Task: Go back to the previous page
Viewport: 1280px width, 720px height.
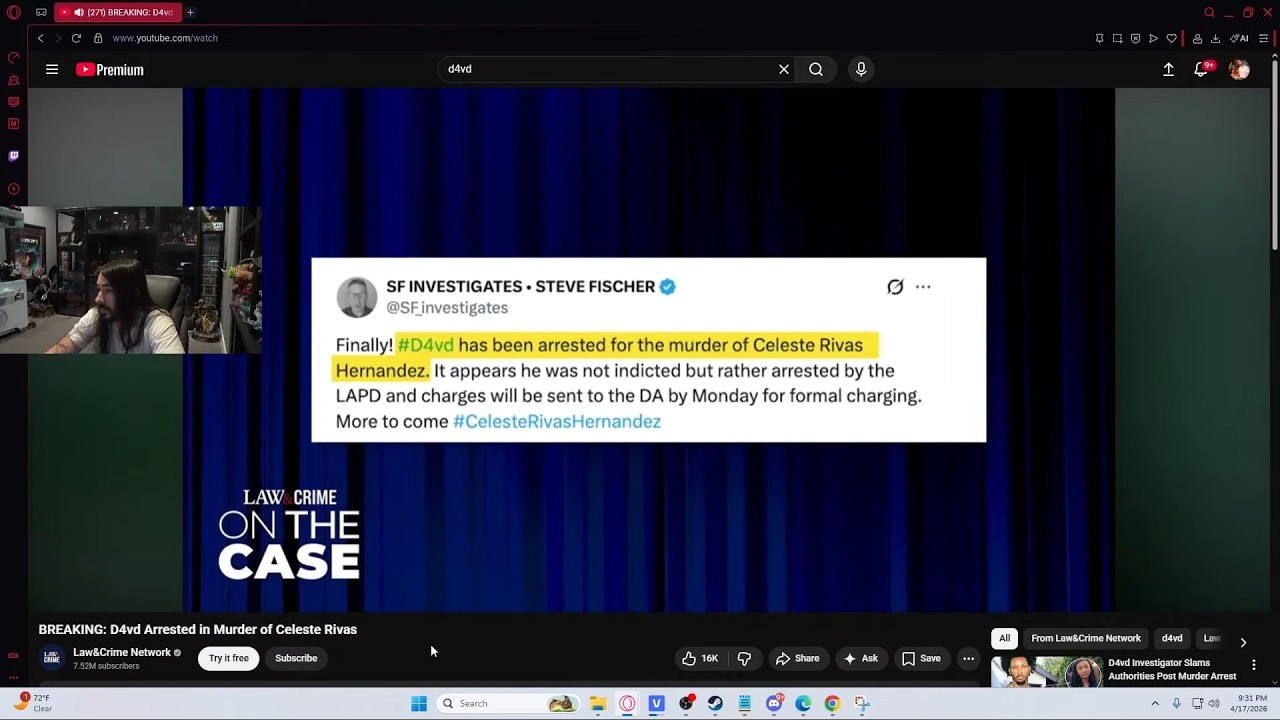Action: tap(40, 38)
